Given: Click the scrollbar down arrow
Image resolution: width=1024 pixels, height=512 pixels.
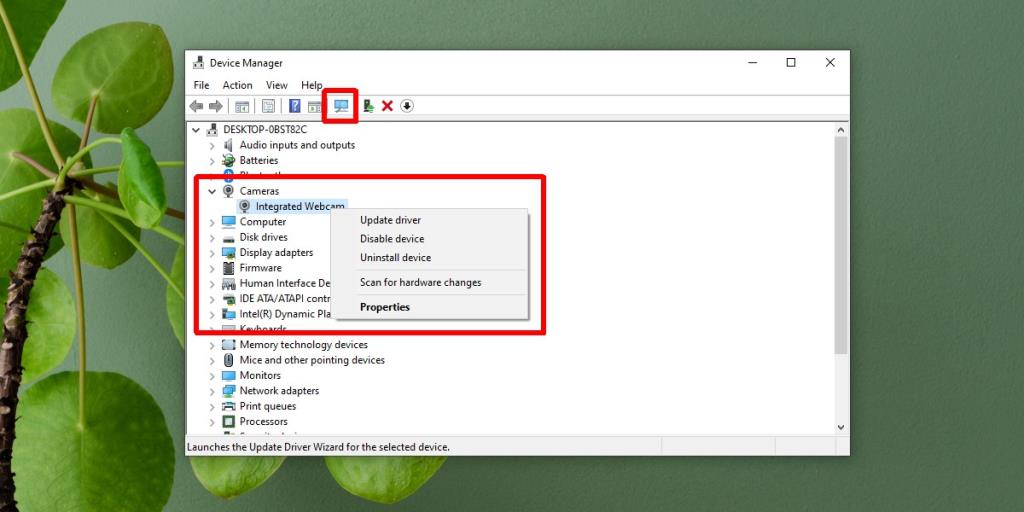Looking at the screenshot, I should pyautogui.click(x=841, y=427).
